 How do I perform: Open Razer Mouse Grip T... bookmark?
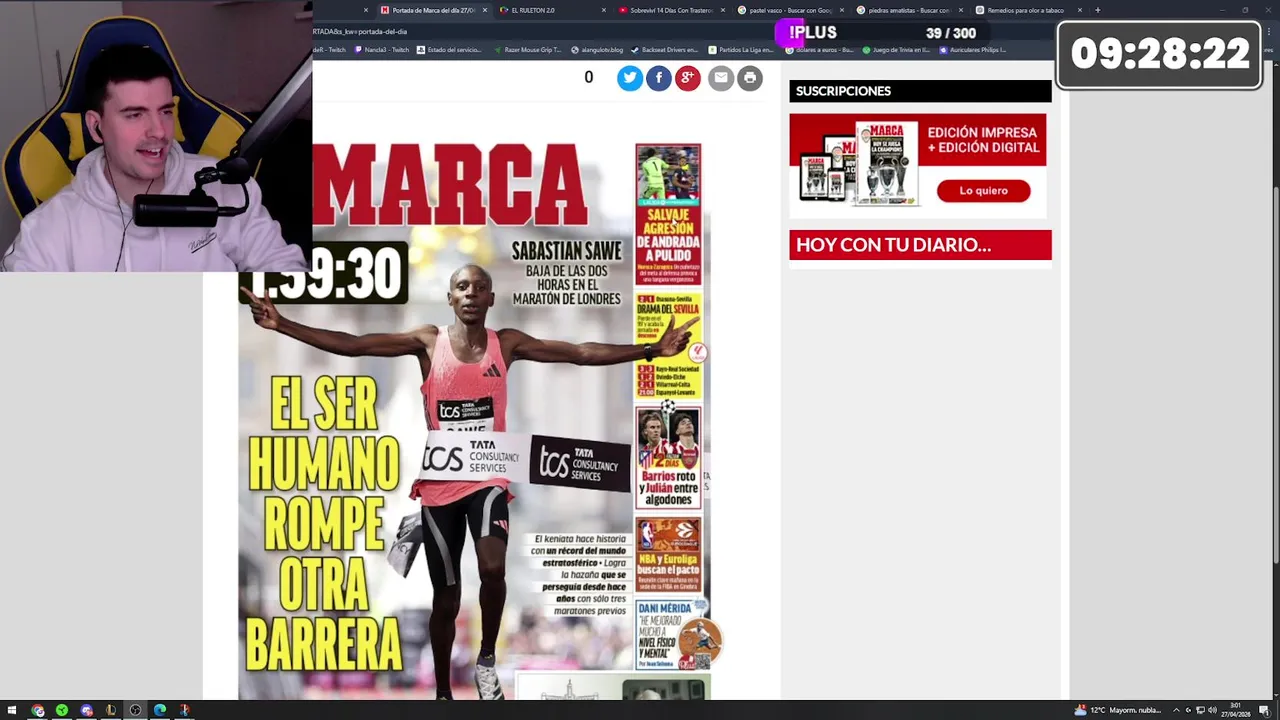click(527, 49)
